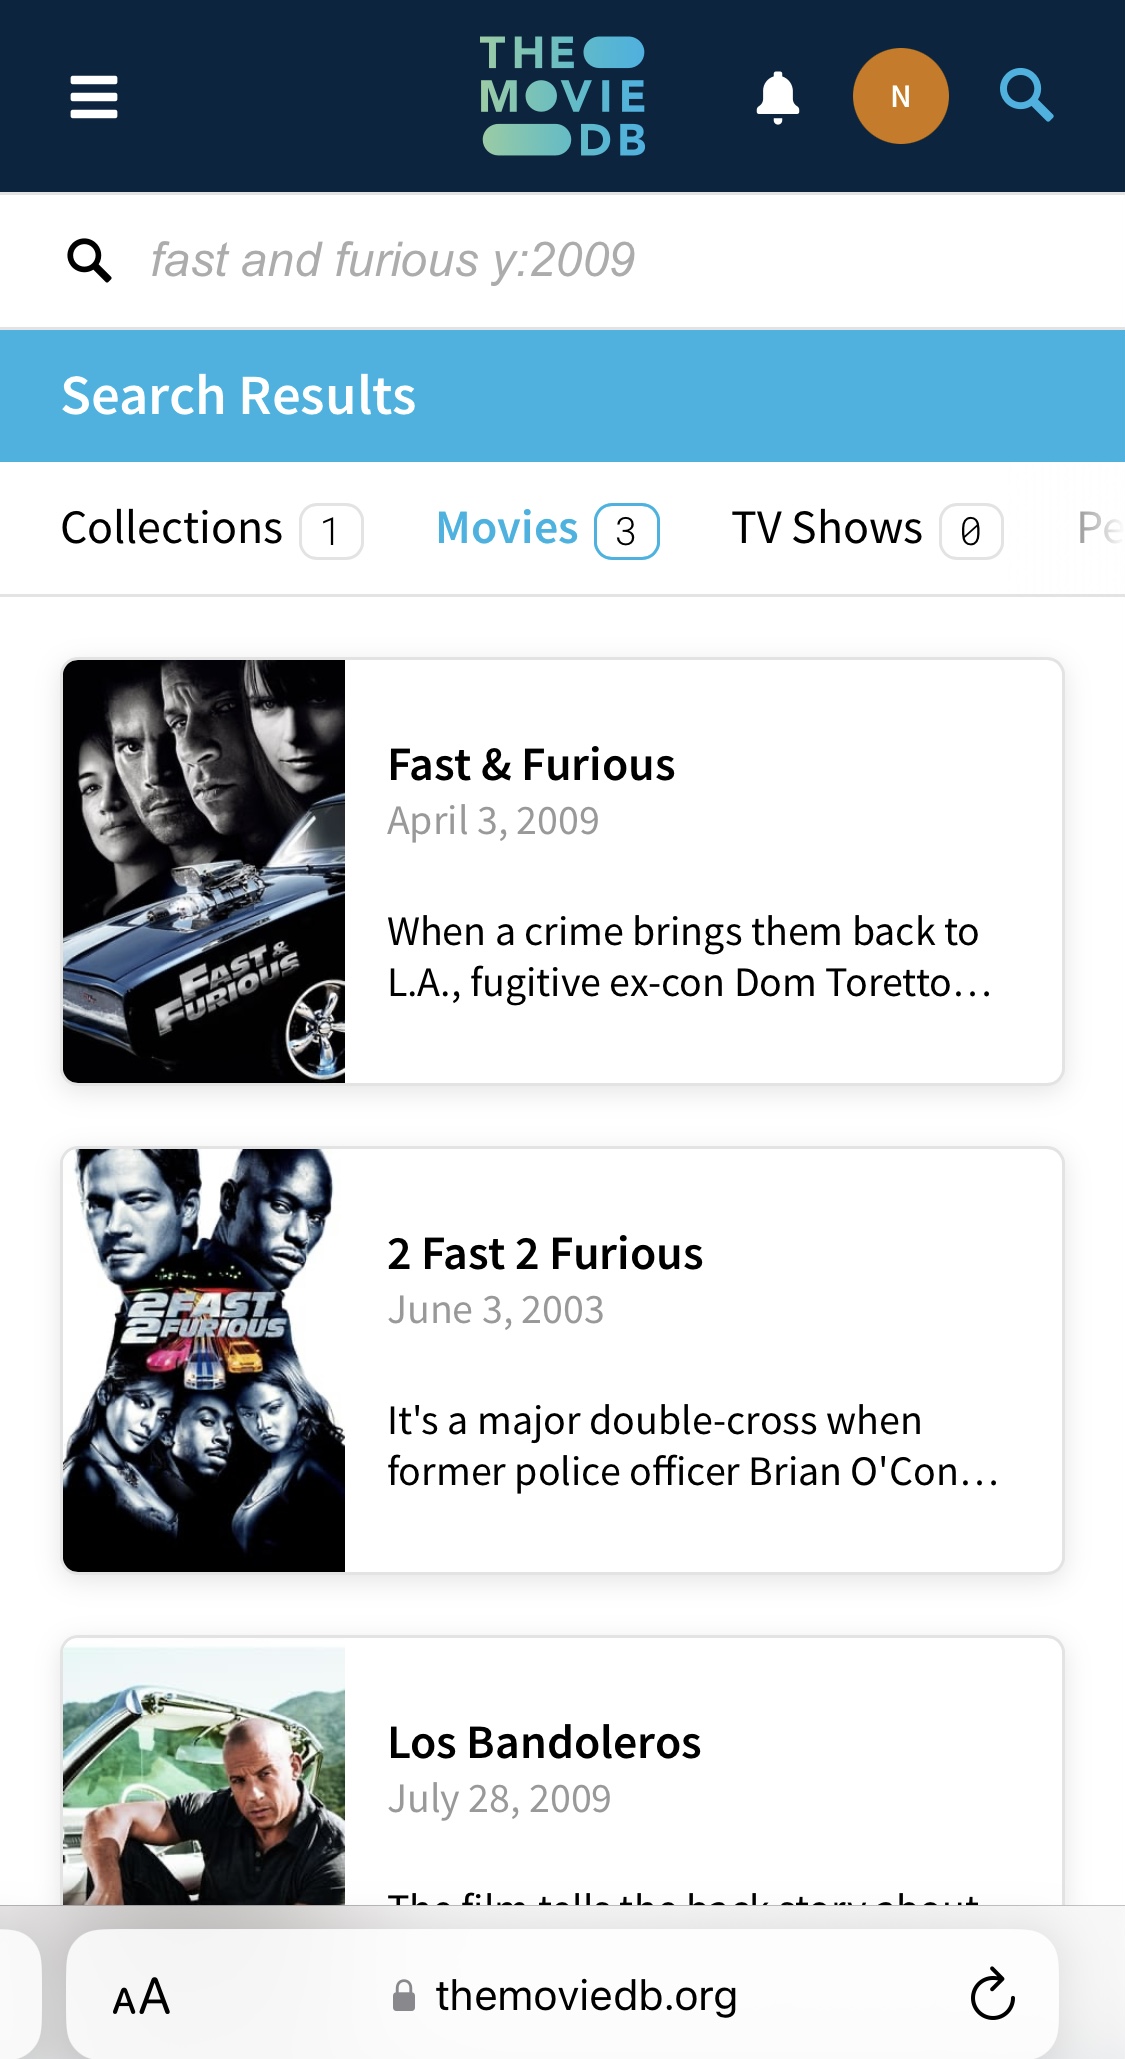Image resolution: width=1125 pixels, height=2059 pixels.
Task: Open the Los Bandoleros title link
Action: click(544, 1743)
